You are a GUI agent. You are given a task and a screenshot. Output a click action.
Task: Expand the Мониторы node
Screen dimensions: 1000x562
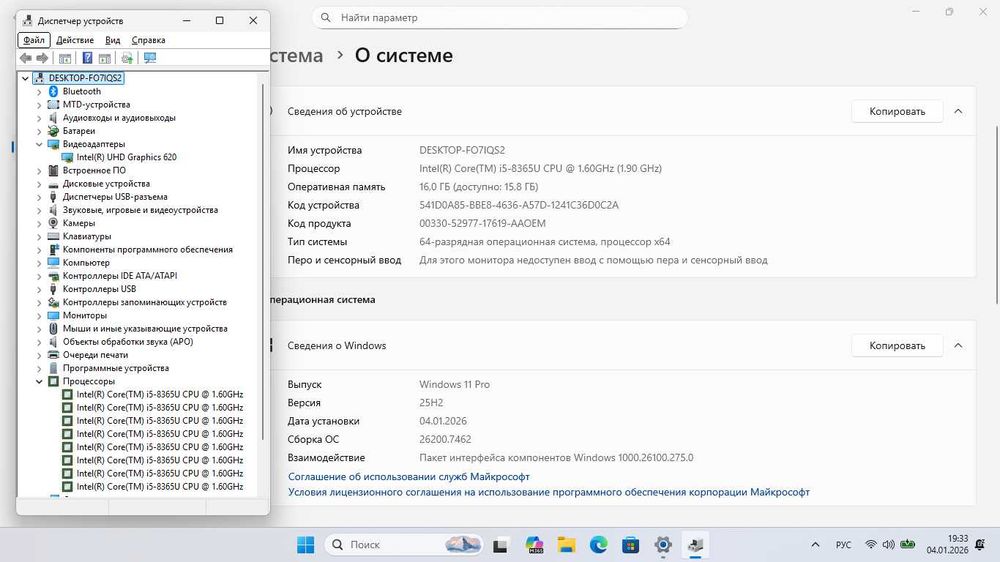pyautogui.click(x=39, y=316)
